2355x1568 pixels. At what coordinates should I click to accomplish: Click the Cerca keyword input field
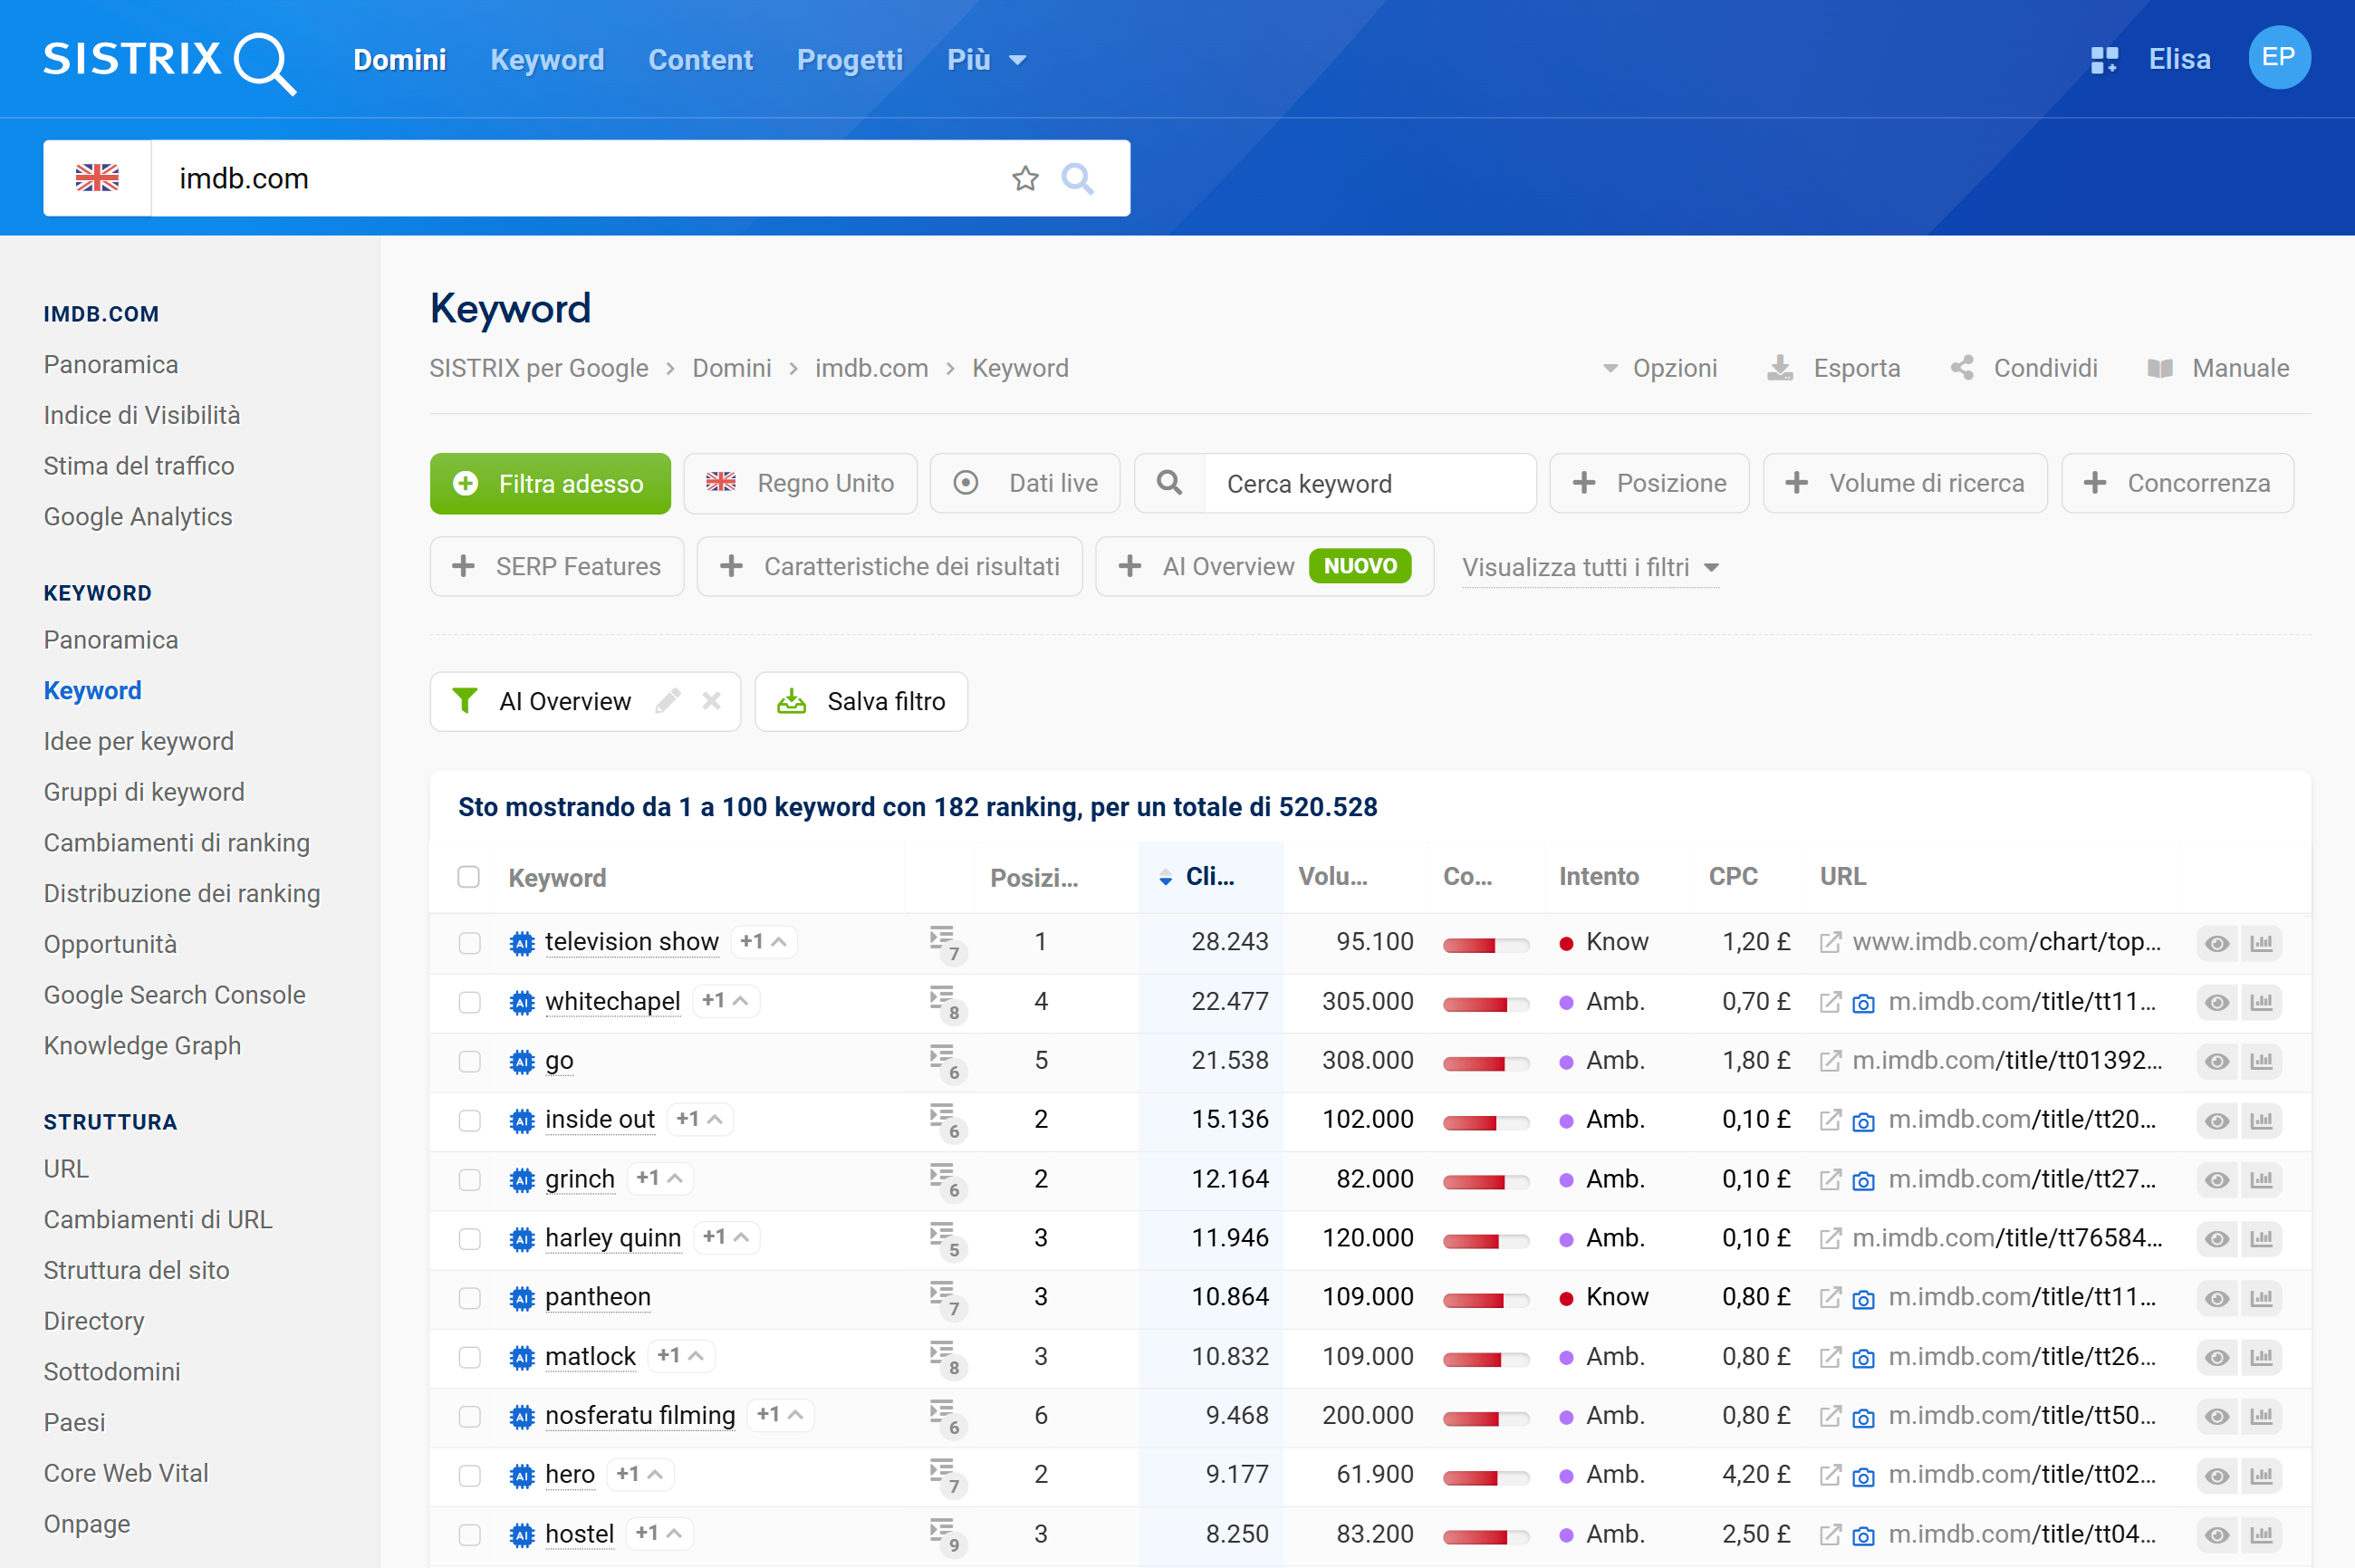coord(1369,483)
